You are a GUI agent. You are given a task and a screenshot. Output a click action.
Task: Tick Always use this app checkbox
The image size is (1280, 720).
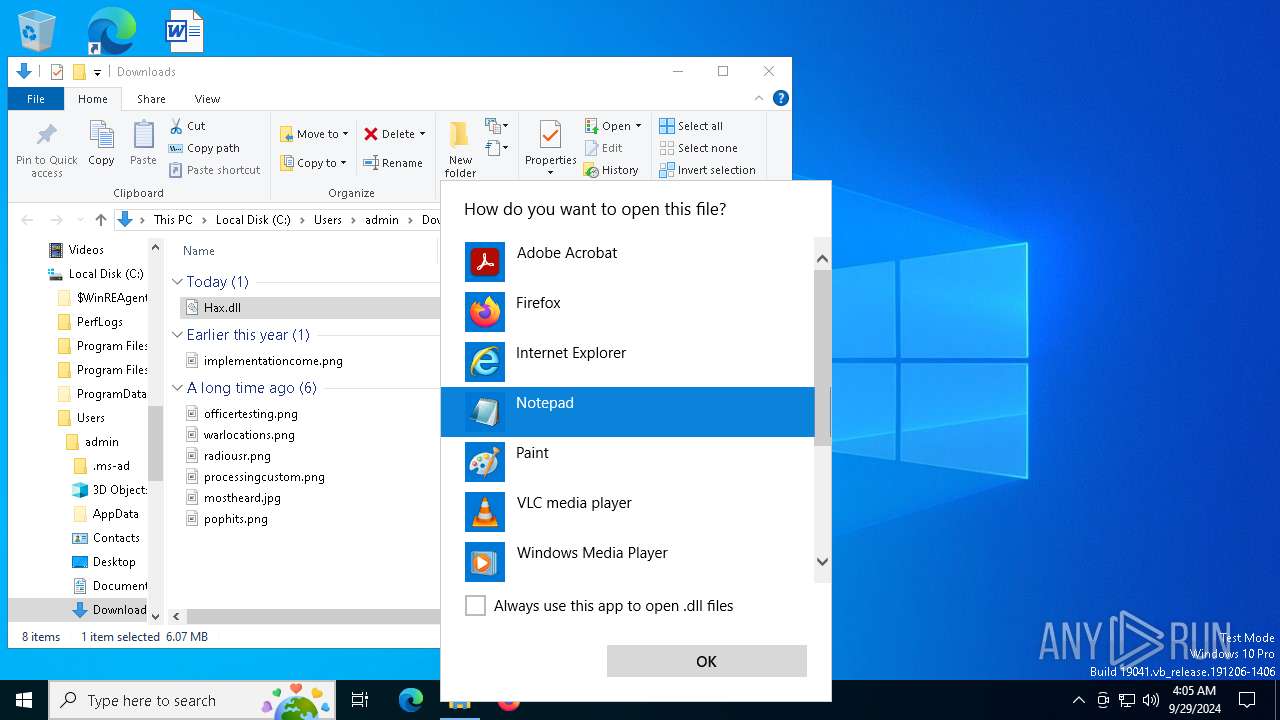coord(476,606)
